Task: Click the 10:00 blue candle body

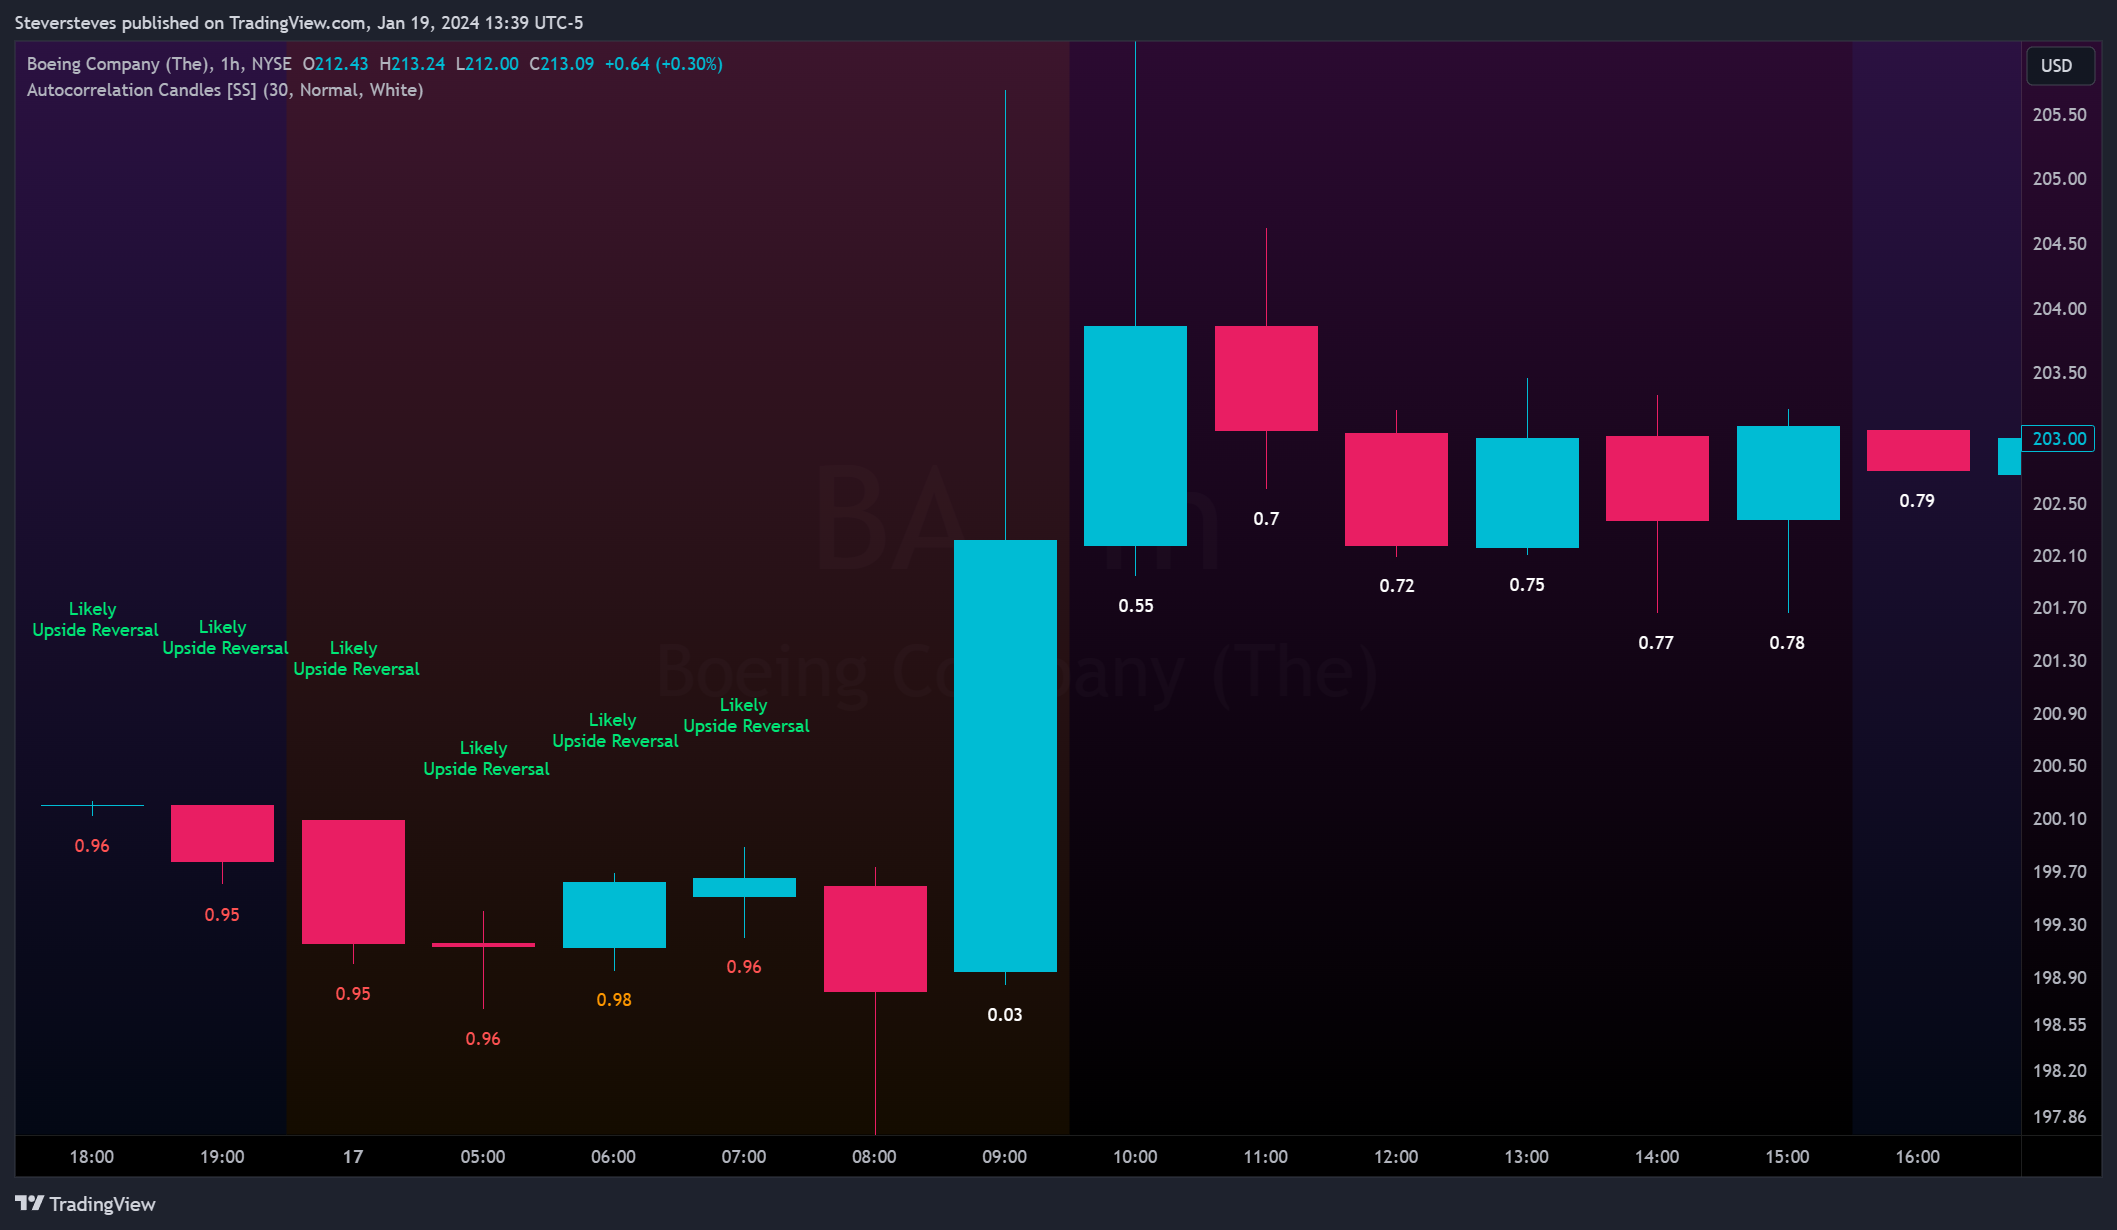Action: 1135,436
